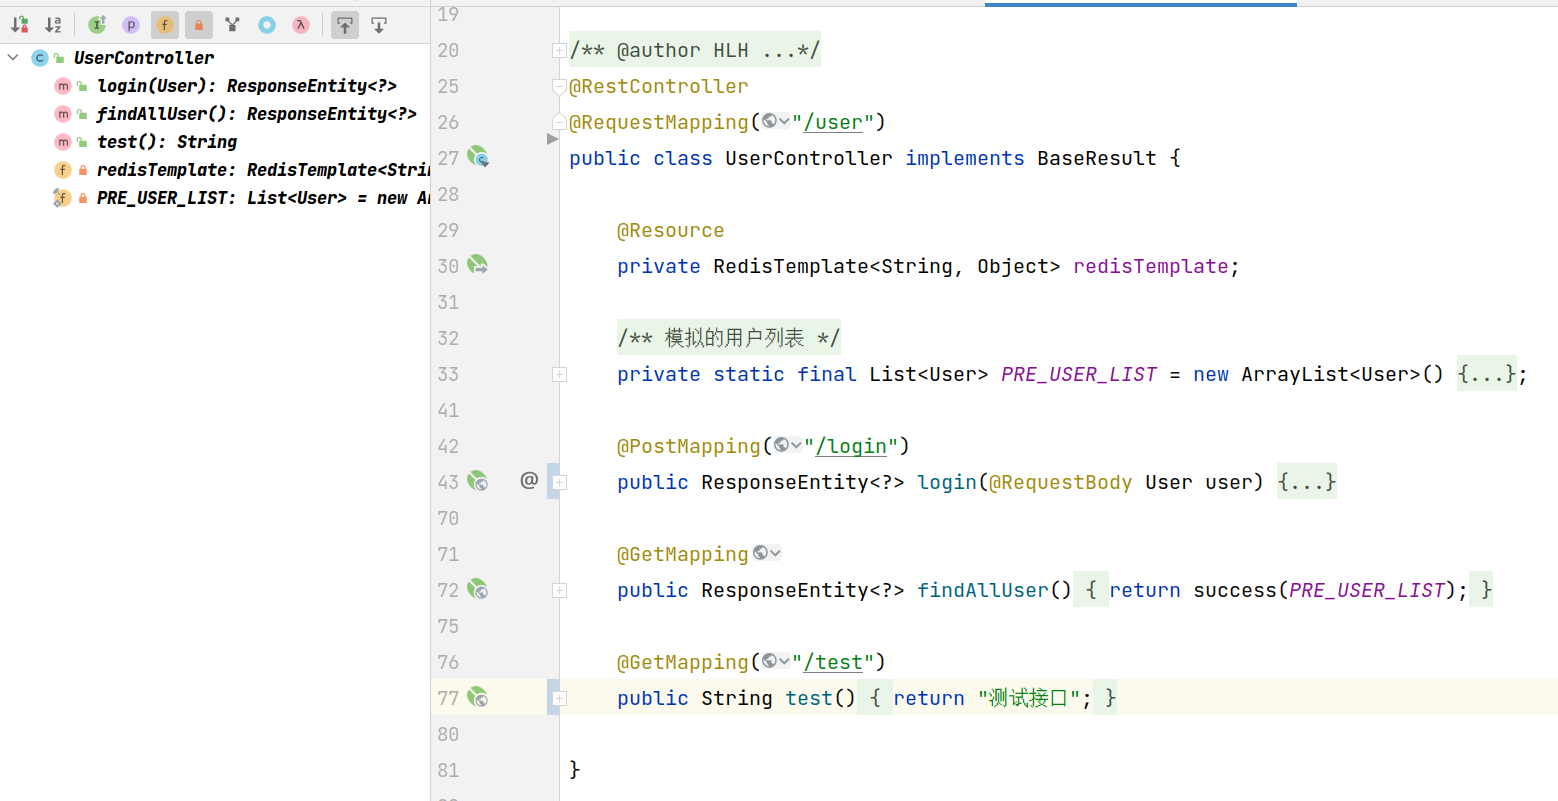Turn off Always Select Opened Element
The image size is (1558, 801).
click(x=345, y=25)
